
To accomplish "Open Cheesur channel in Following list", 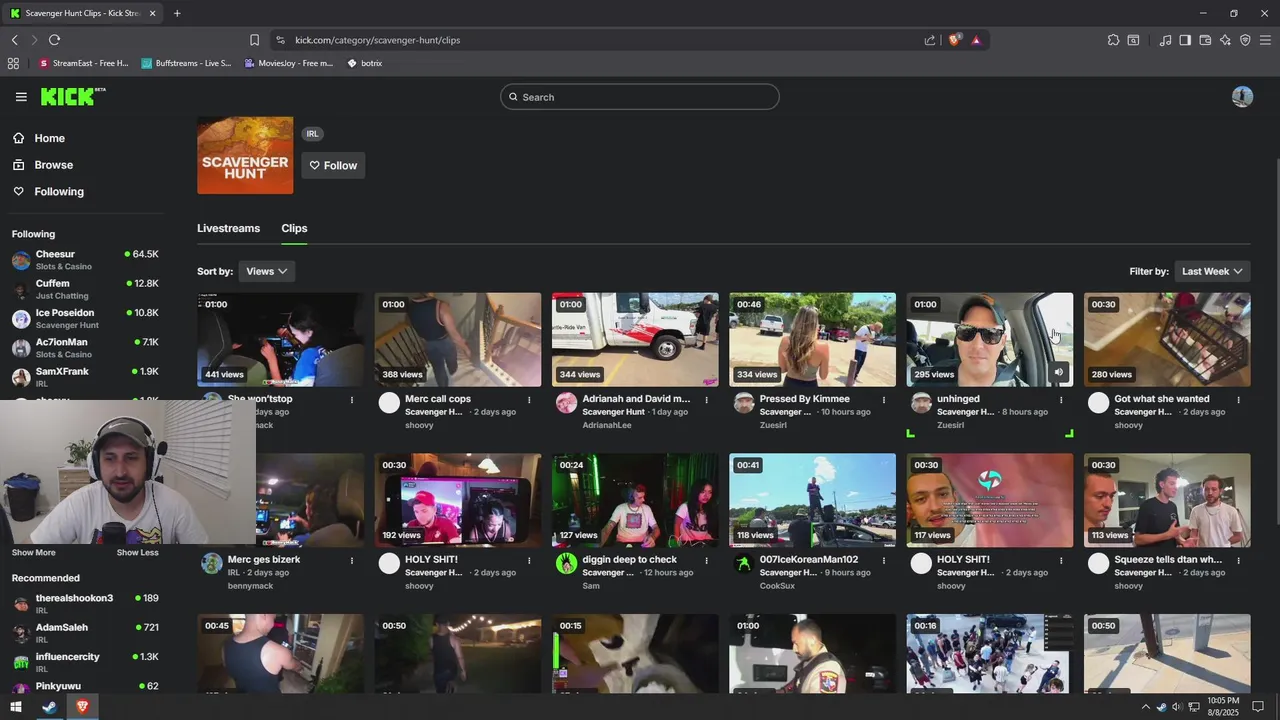I will [85, 260].
